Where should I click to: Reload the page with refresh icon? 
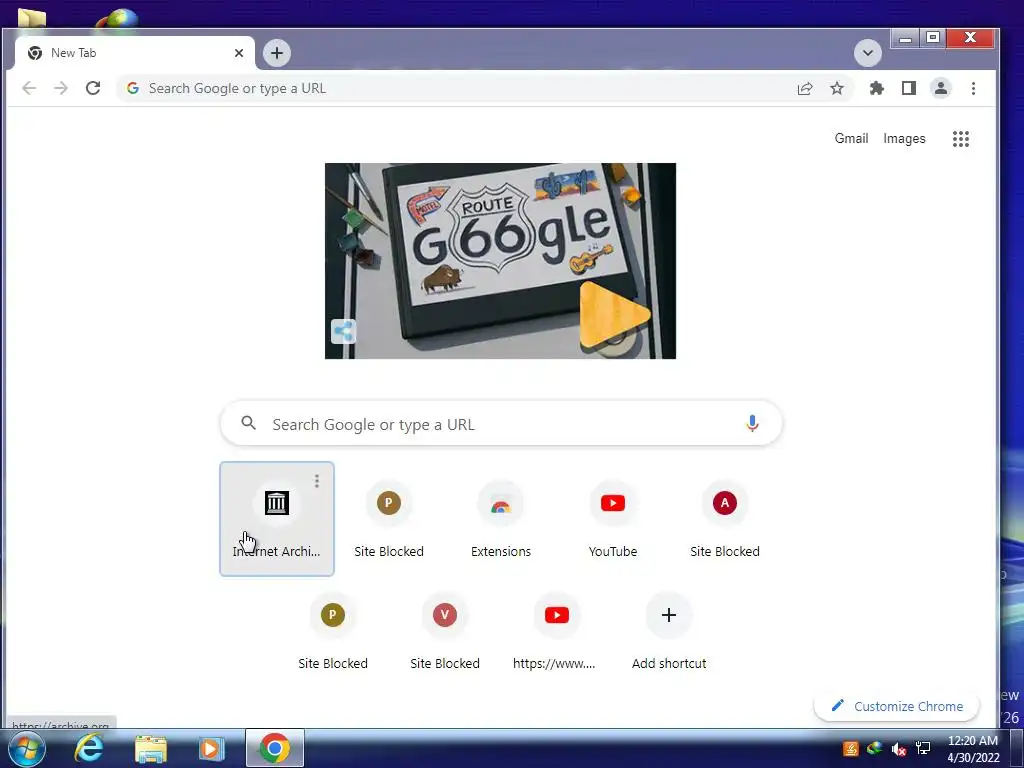[x=93, y=88]
